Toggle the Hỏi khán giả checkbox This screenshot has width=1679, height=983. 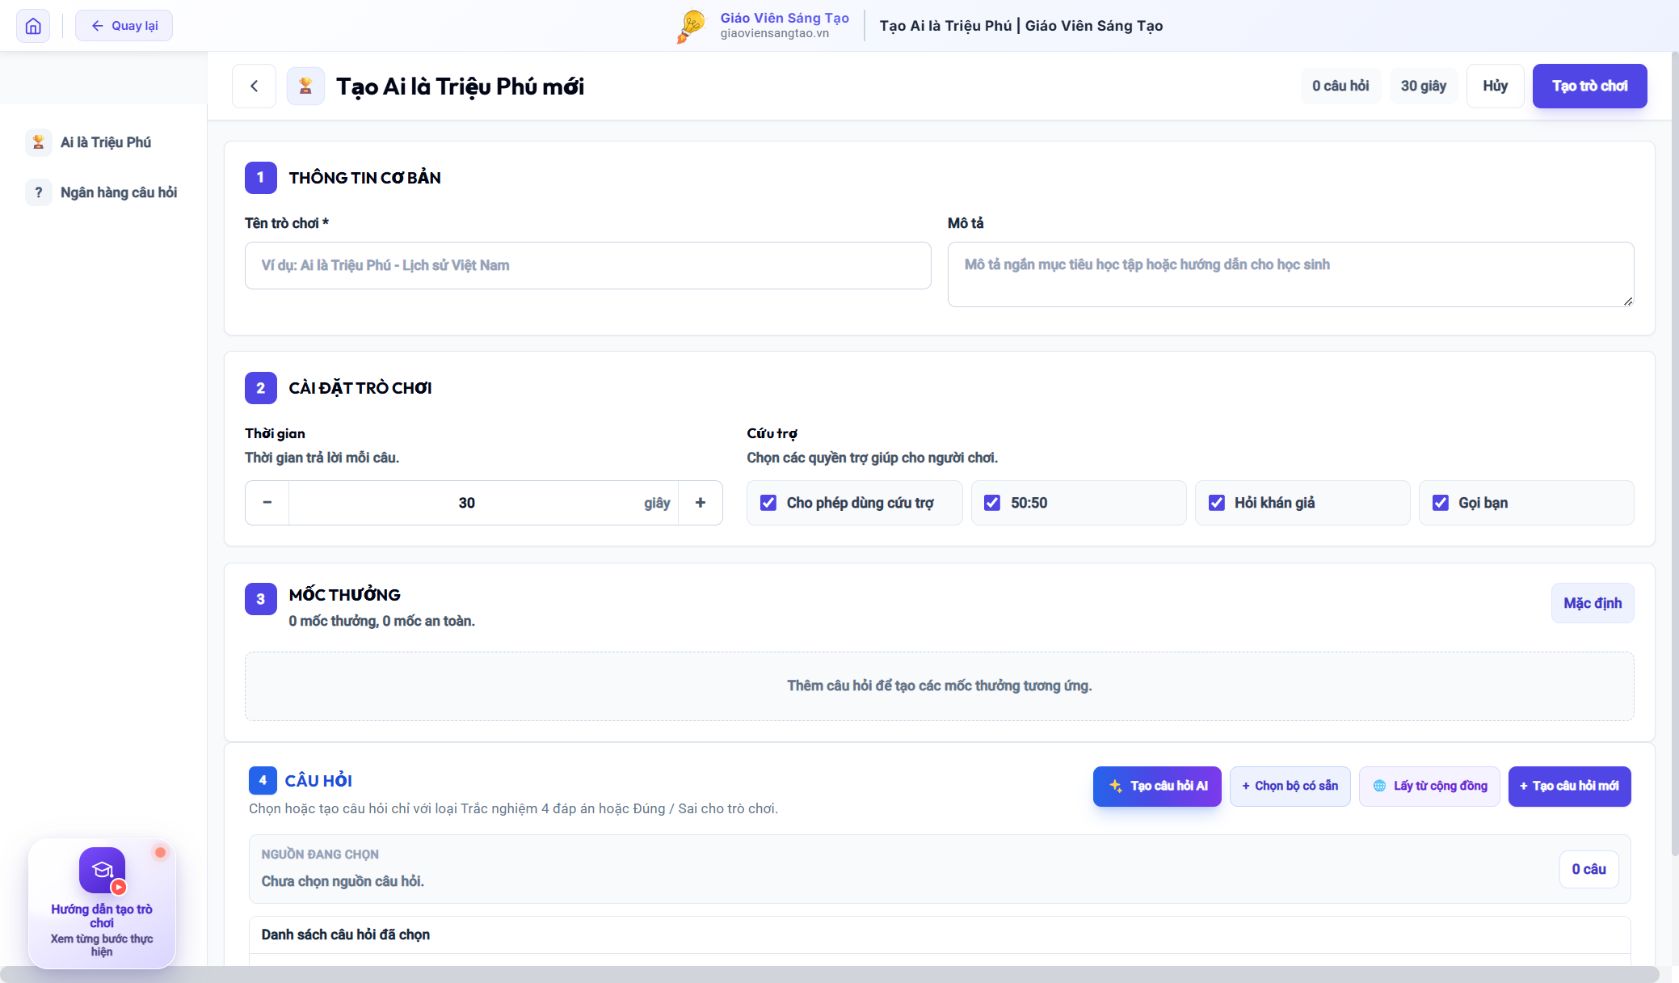(x=1216, y=503)
